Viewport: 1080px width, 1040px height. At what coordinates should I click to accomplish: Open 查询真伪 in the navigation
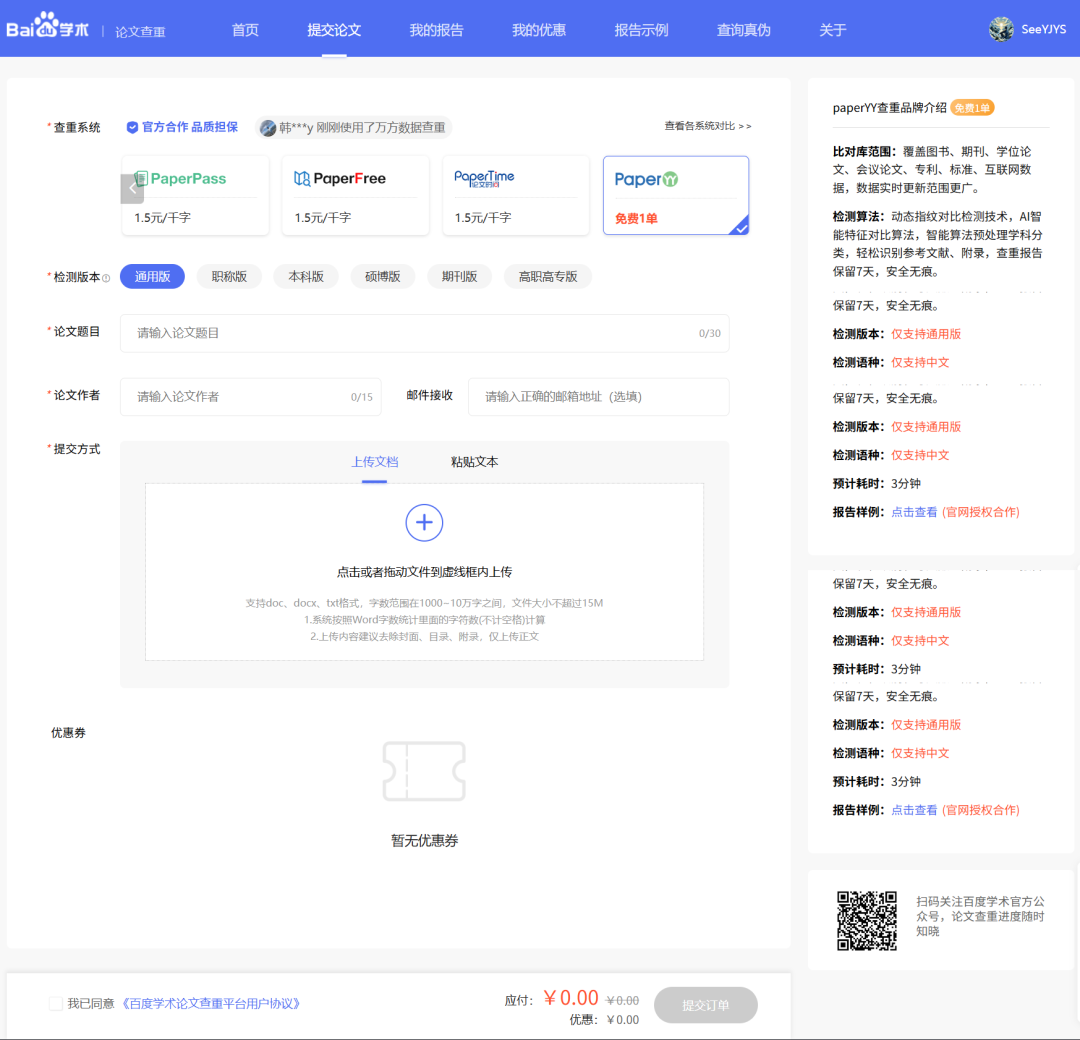click(743, 30)
